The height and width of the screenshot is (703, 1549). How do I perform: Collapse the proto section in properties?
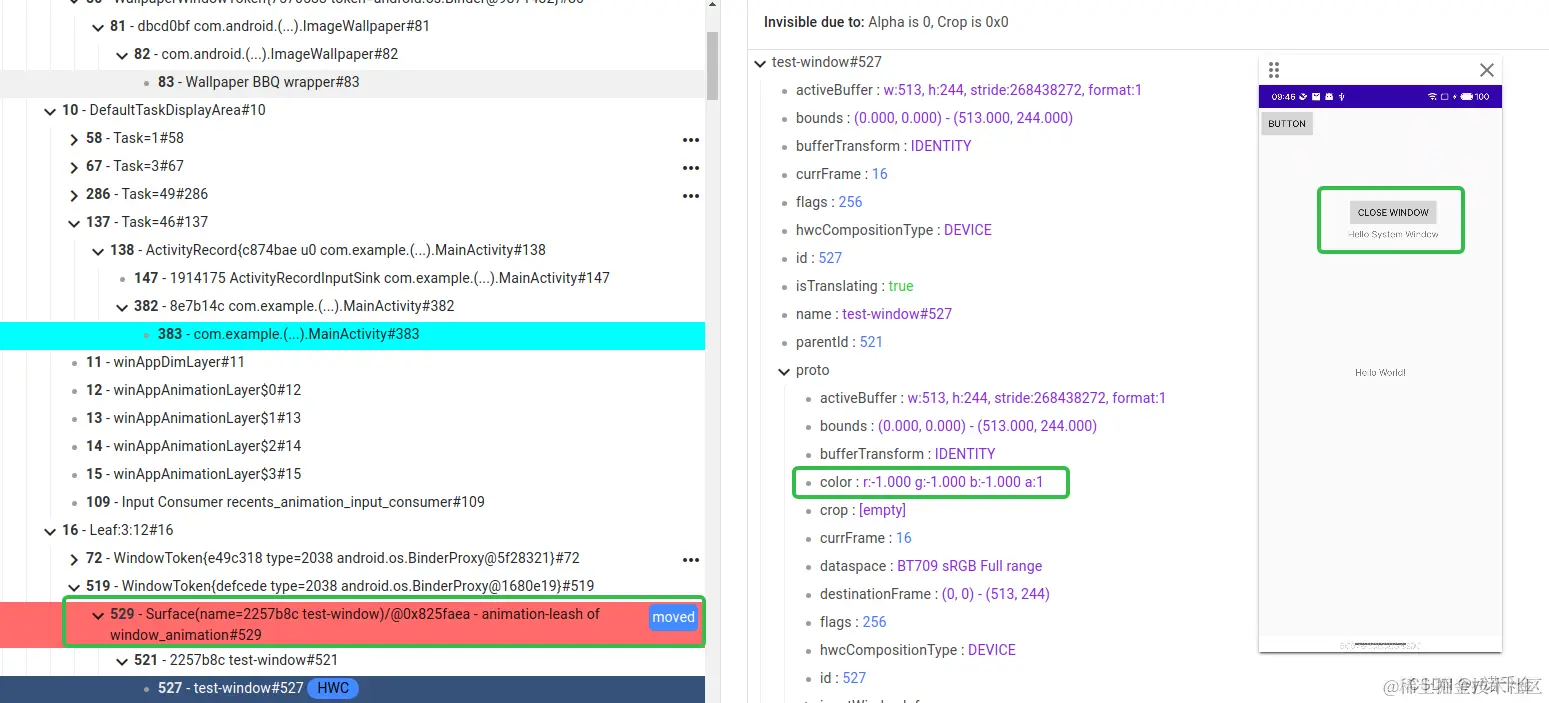tap(784, 371)
